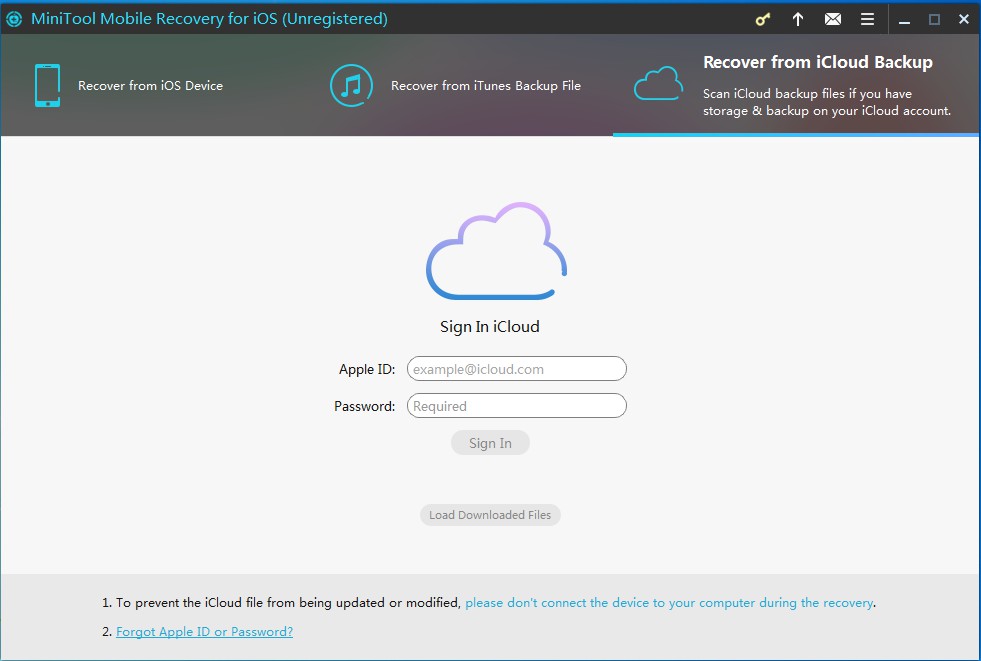
Task: Click the window title text
Action: 209,19
